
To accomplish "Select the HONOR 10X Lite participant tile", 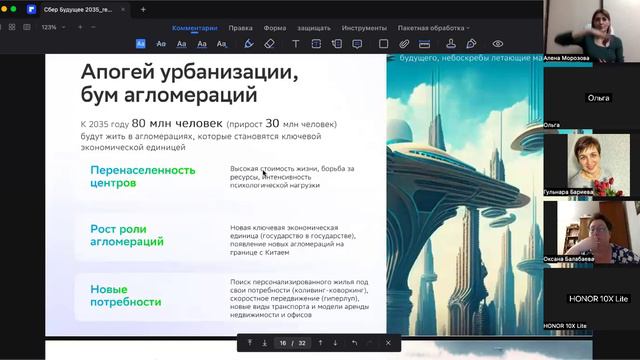I will (x=591, y=299).
